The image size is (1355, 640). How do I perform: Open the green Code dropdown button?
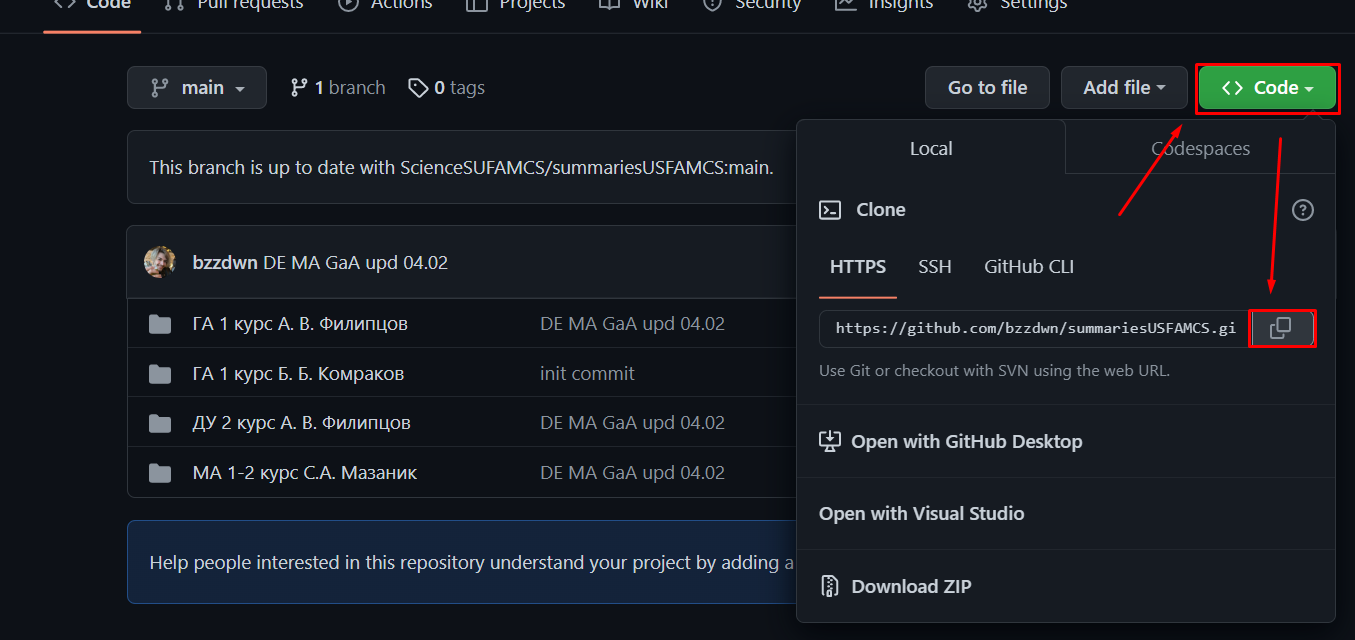pyautogui.click(x=1267, y=88)
